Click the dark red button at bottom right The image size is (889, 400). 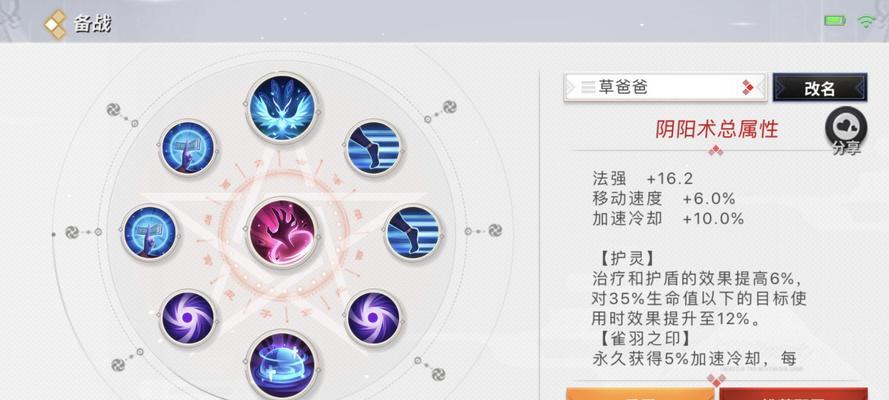pos(794,394)
